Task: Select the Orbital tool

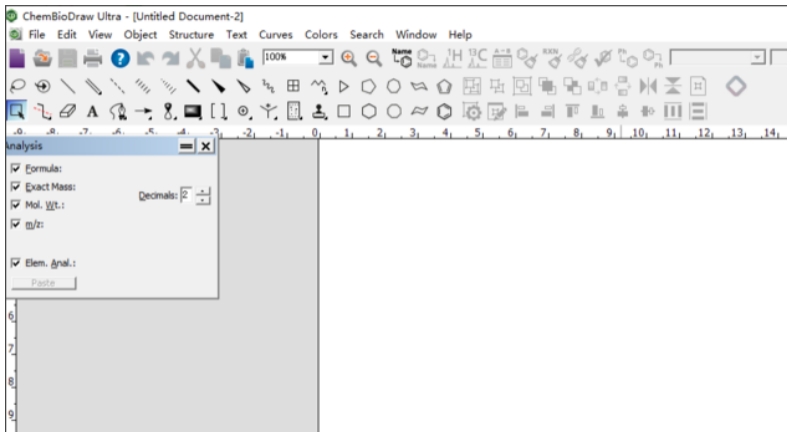Action: click(168, 111)
